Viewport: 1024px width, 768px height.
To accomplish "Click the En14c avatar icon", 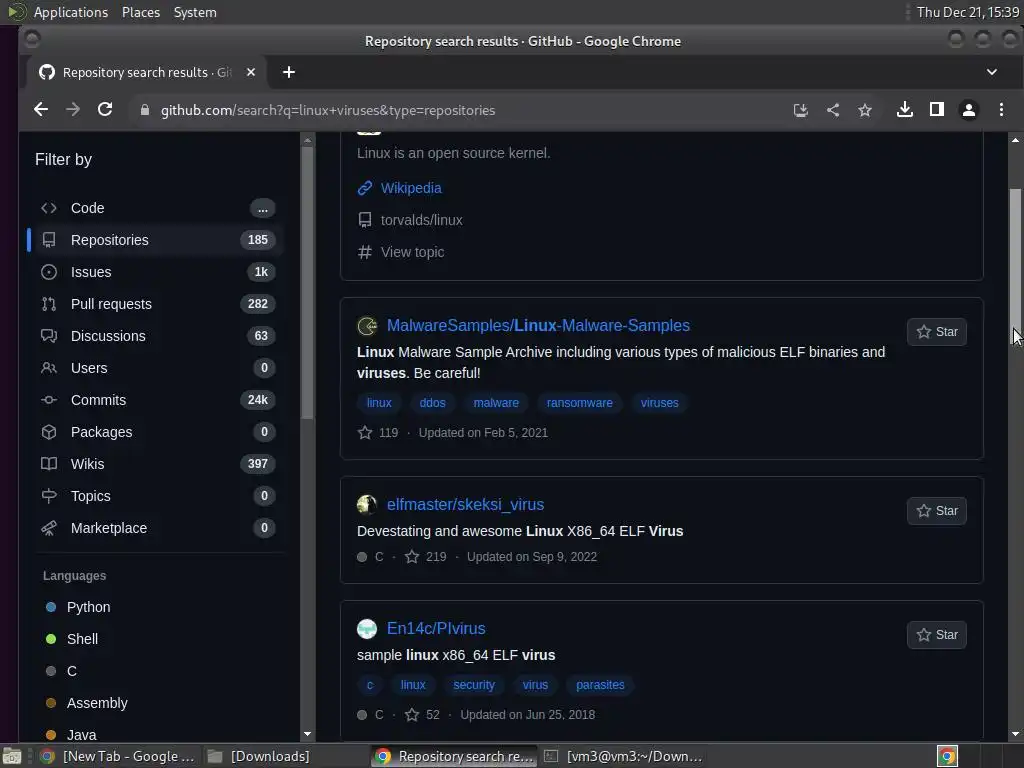I will click(367, 628).
